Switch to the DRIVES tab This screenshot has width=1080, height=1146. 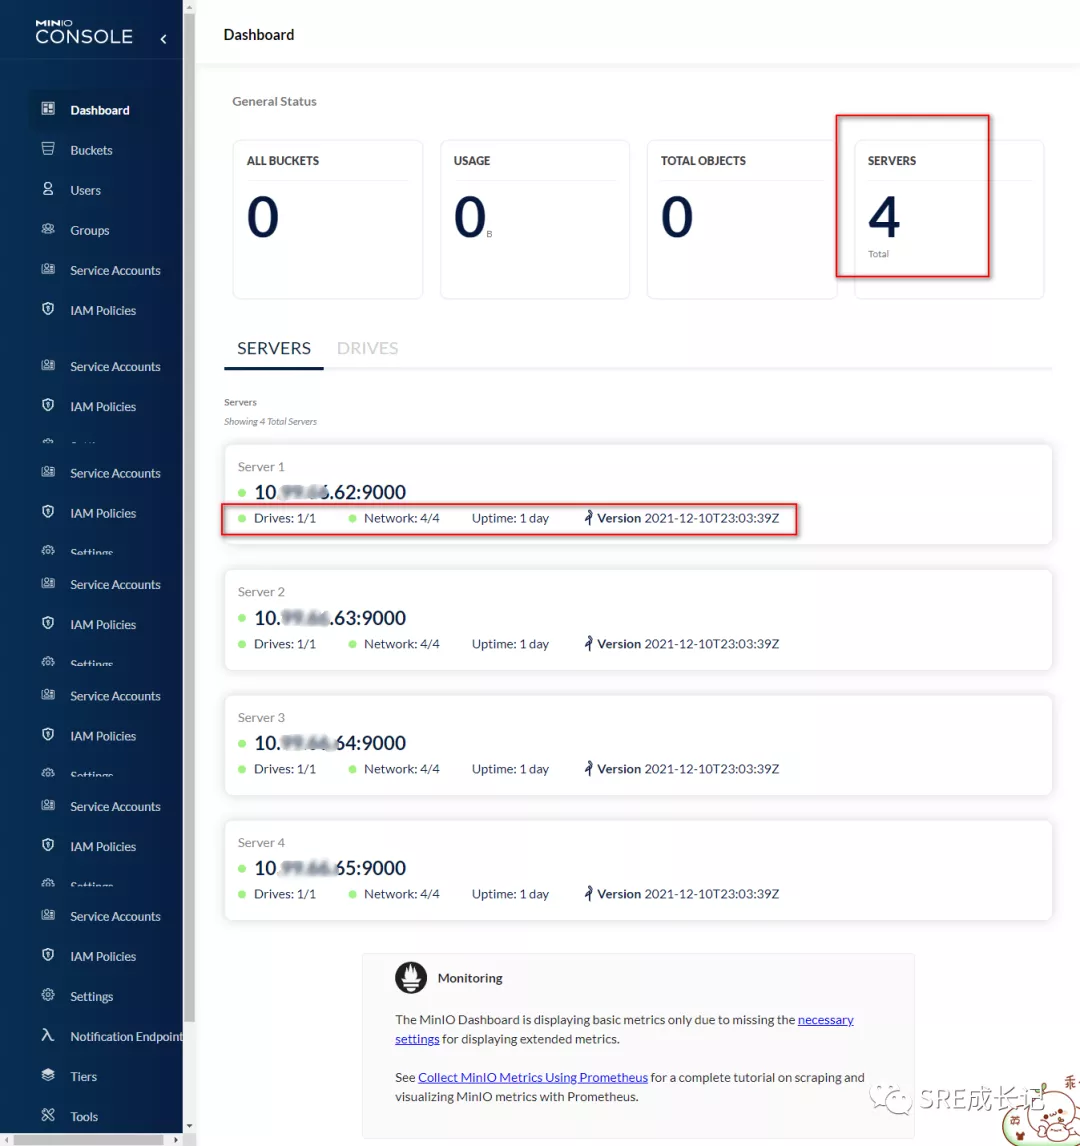click(x=368, y=348)
